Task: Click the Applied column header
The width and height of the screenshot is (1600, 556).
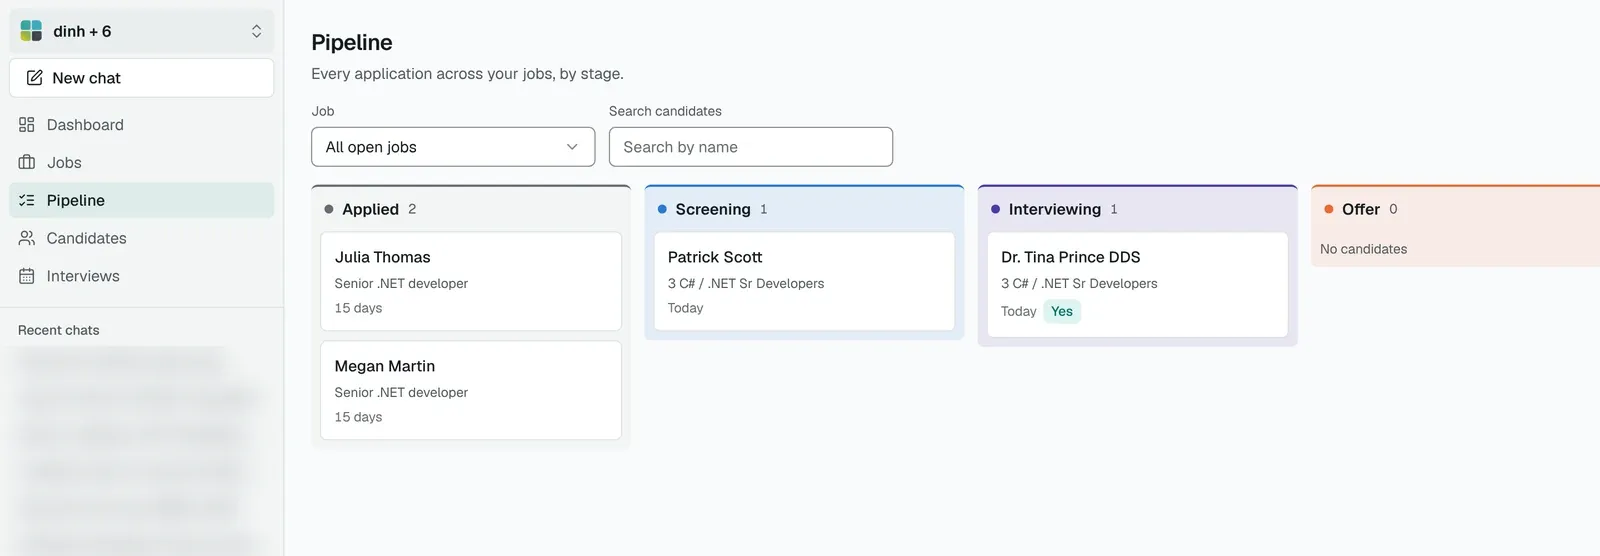Action: click(471, 209)
